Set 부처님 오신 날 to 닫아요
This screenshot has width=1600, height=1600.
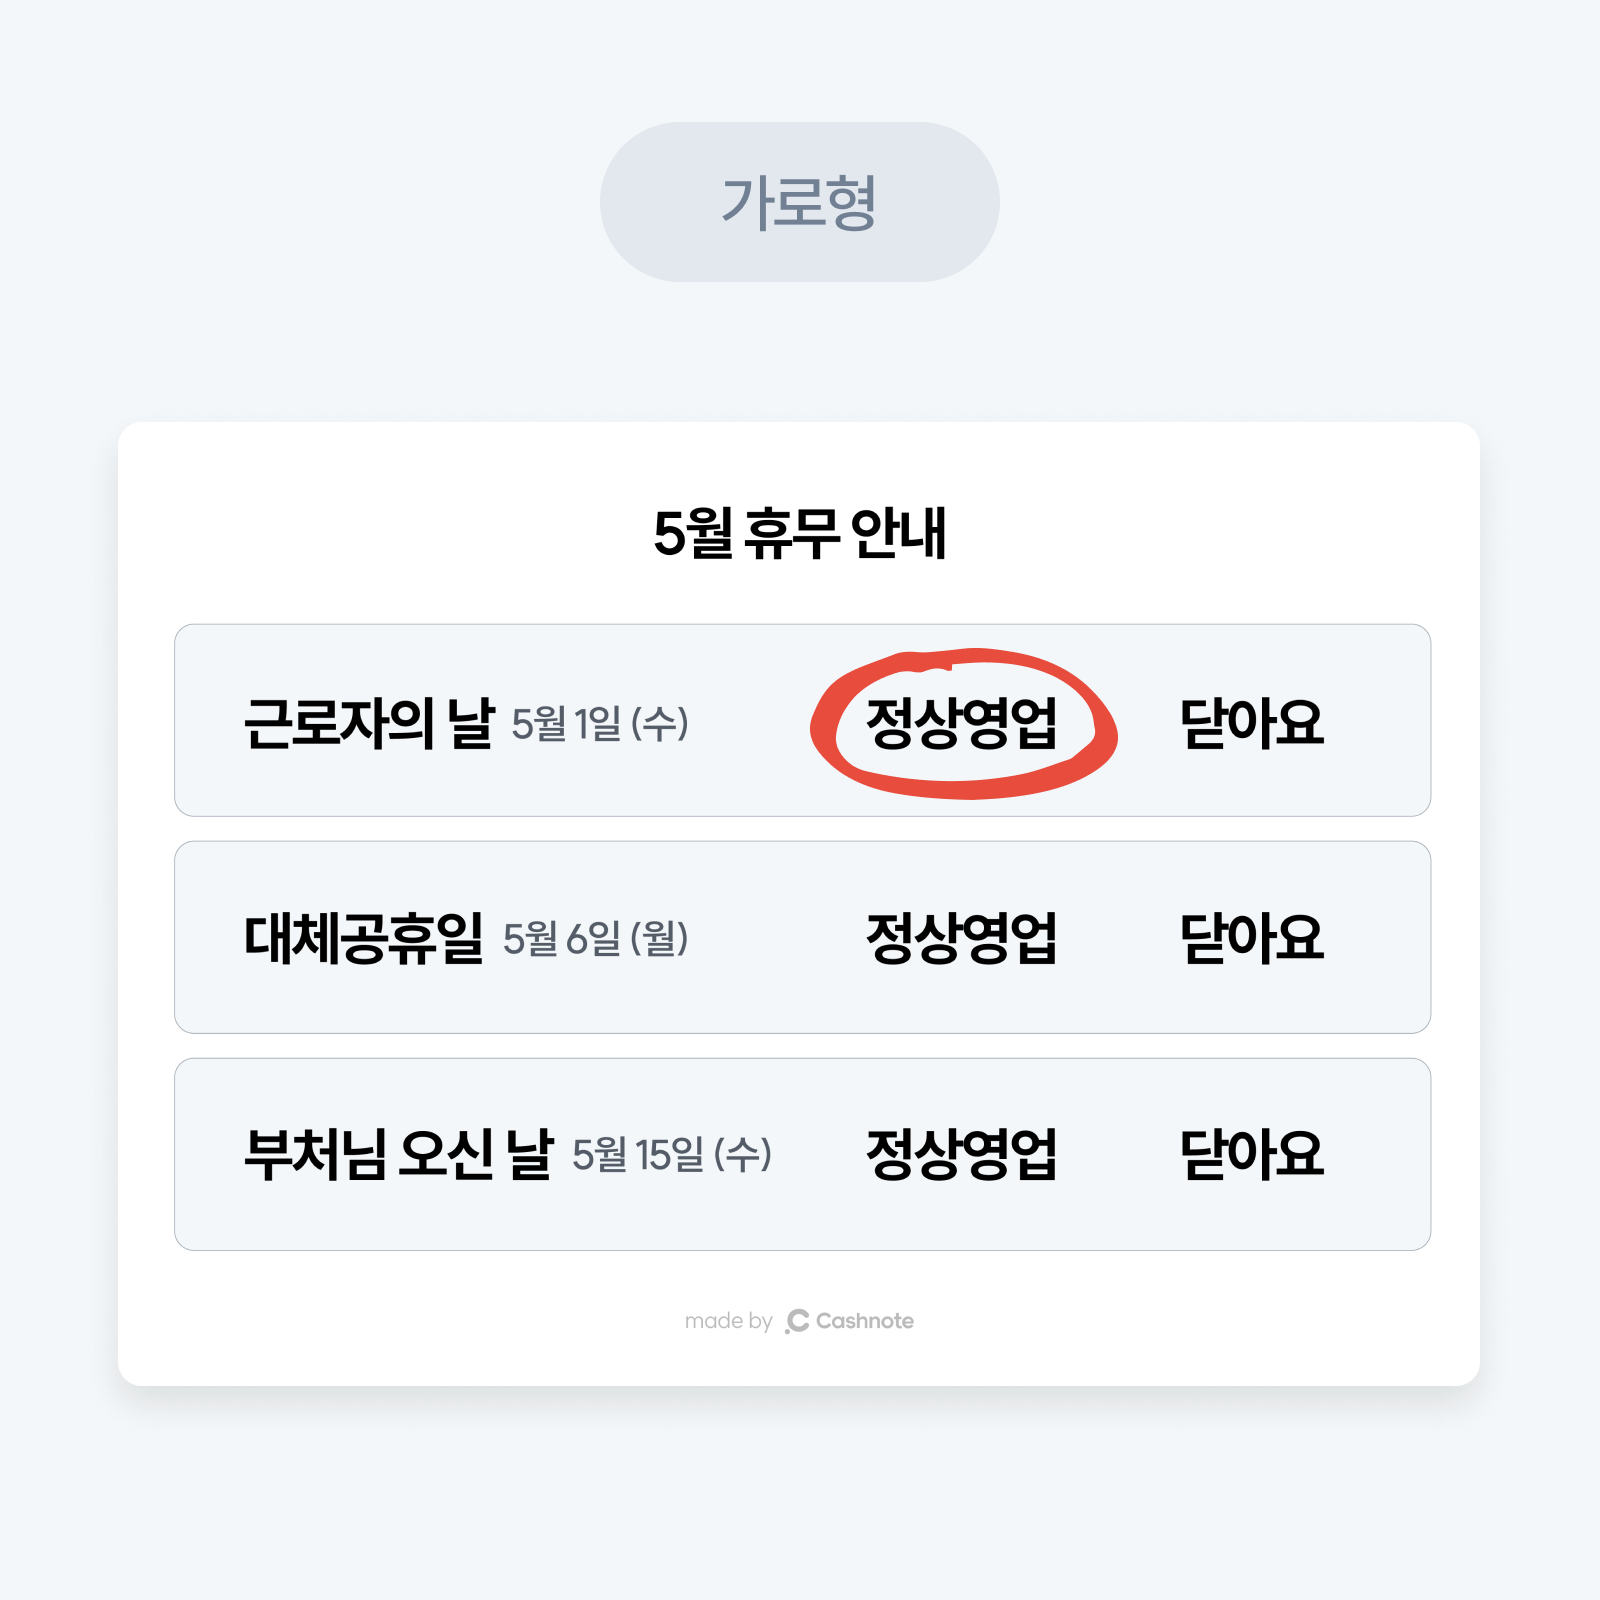click(x=1251, y=1154)
